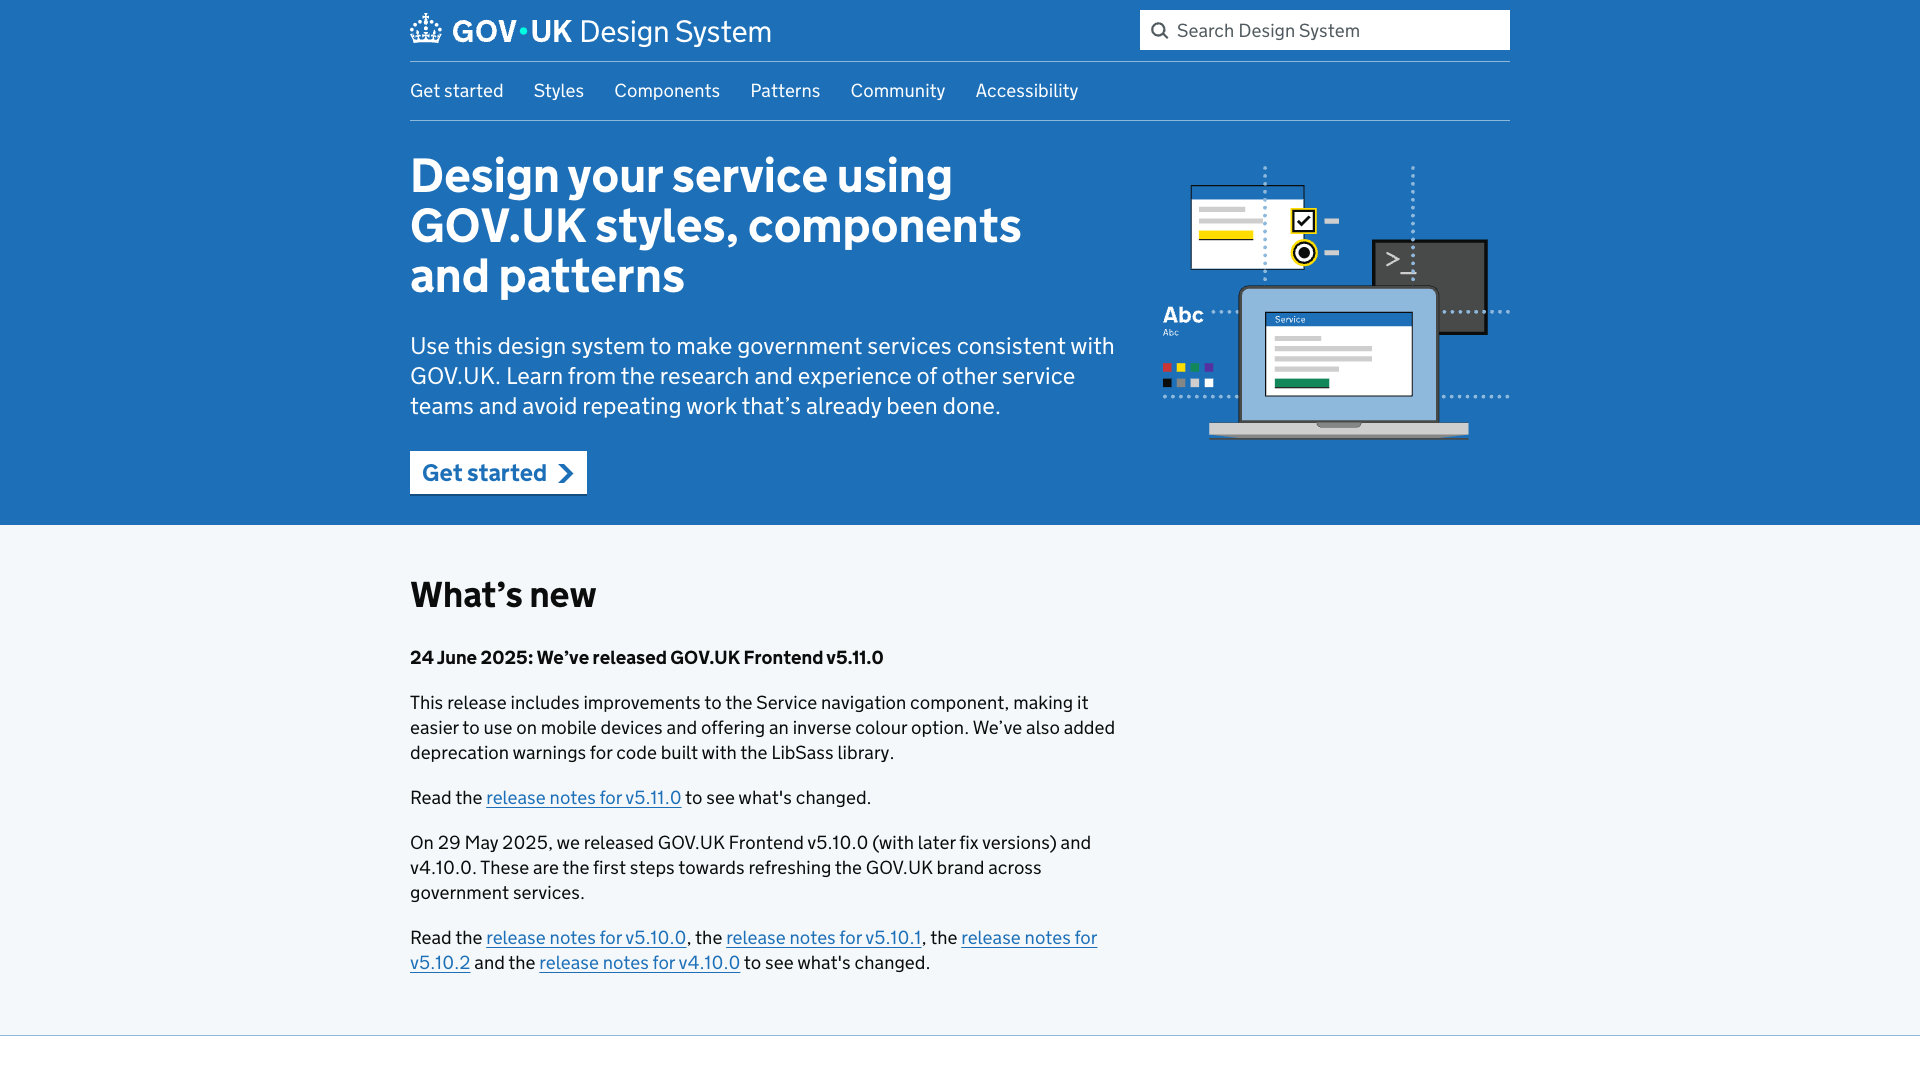This screenshot has width=1920, height=1080.
Task: Navigate to the Patterns section
Action: (x=784, y=91)
